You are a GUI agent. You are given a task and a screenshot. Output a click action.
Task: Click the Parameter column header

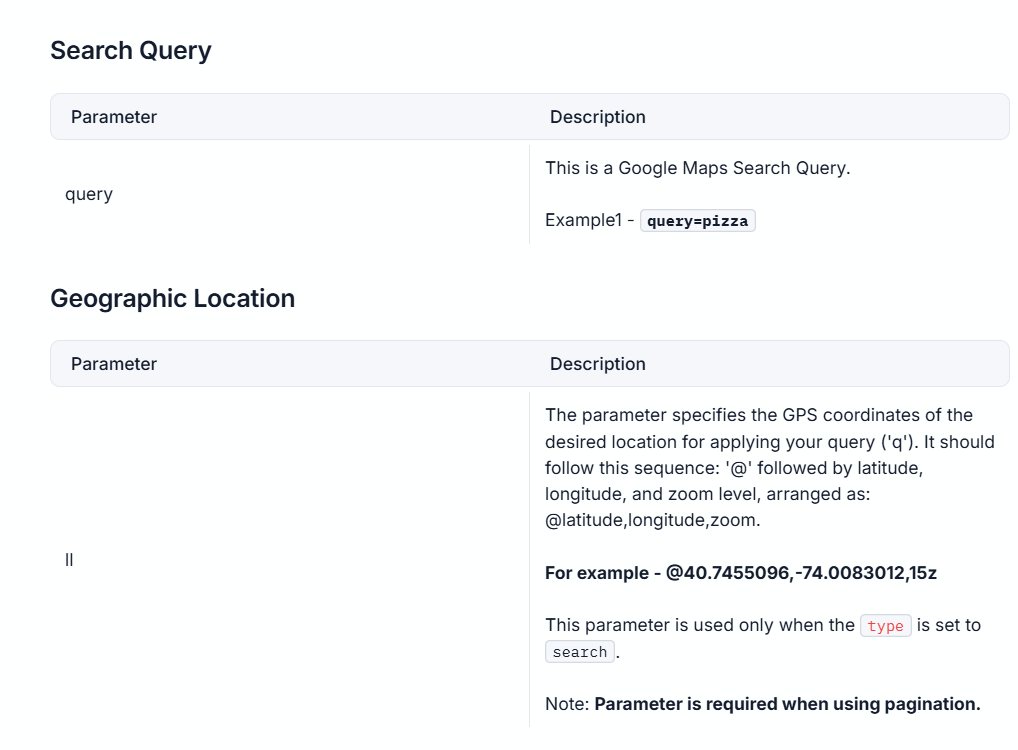click(113, 116)
